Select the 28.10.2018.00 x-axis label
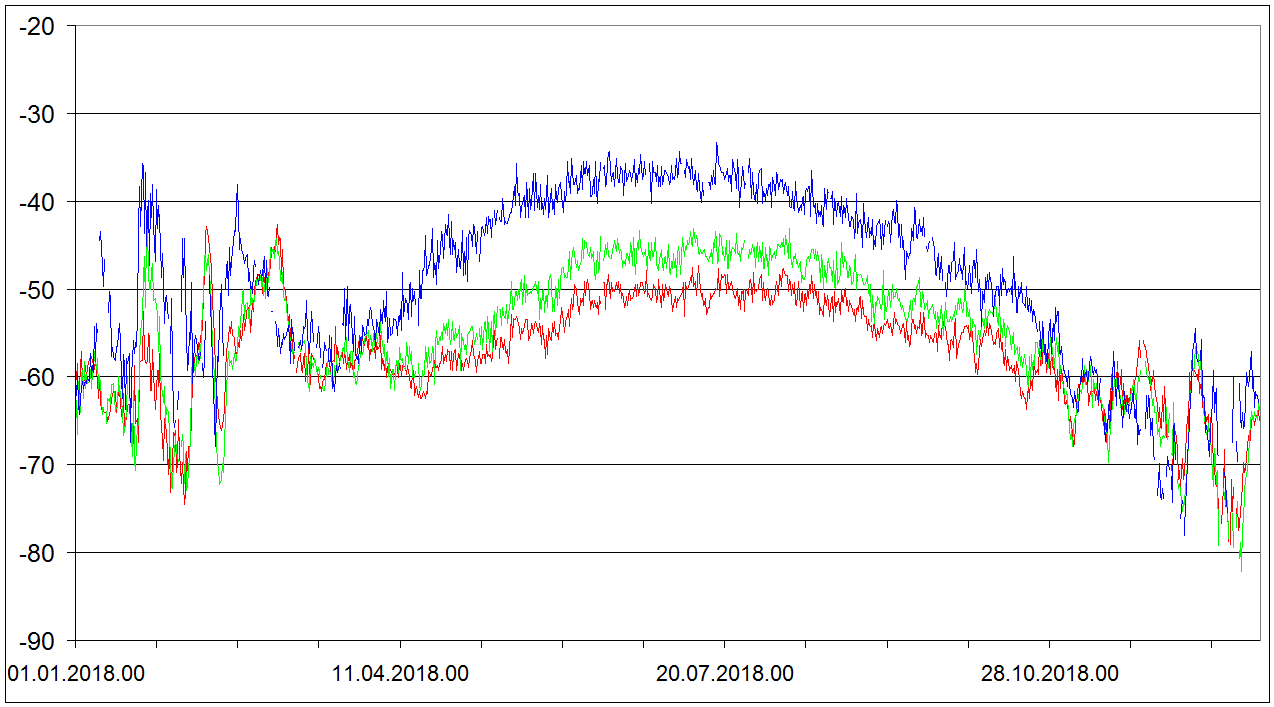 pyautogui.click(x=1049, y=673)
